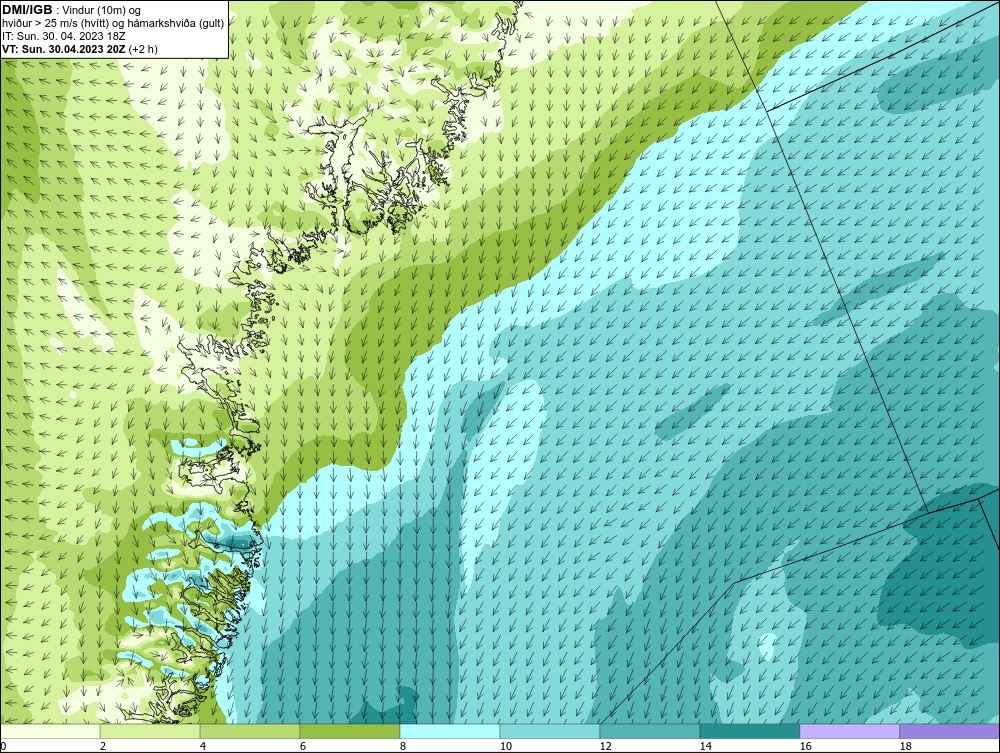The image size is (1000, 753).
Task: Click the 16–18 m/s lavender swatch
Action: tap(849, 731)
